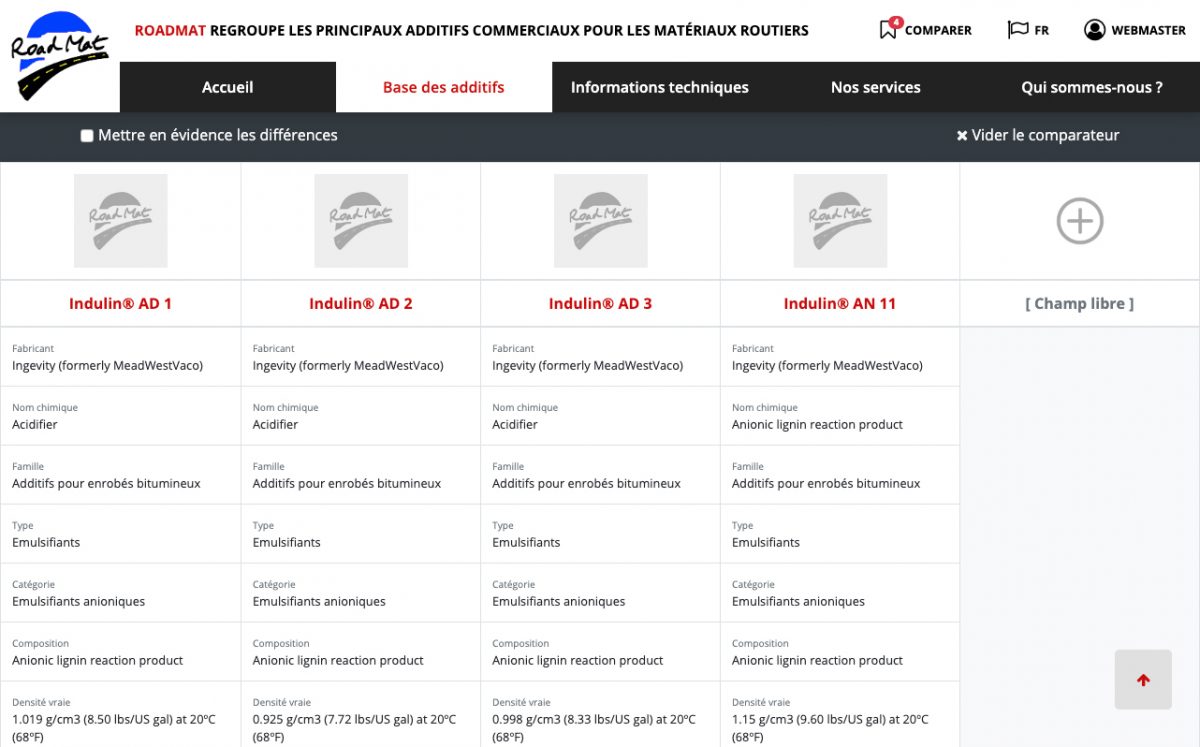This screenshot has height=747, width=1200.
Task: Click the scroll-to-top arrow button
Action: point(1143,680)
